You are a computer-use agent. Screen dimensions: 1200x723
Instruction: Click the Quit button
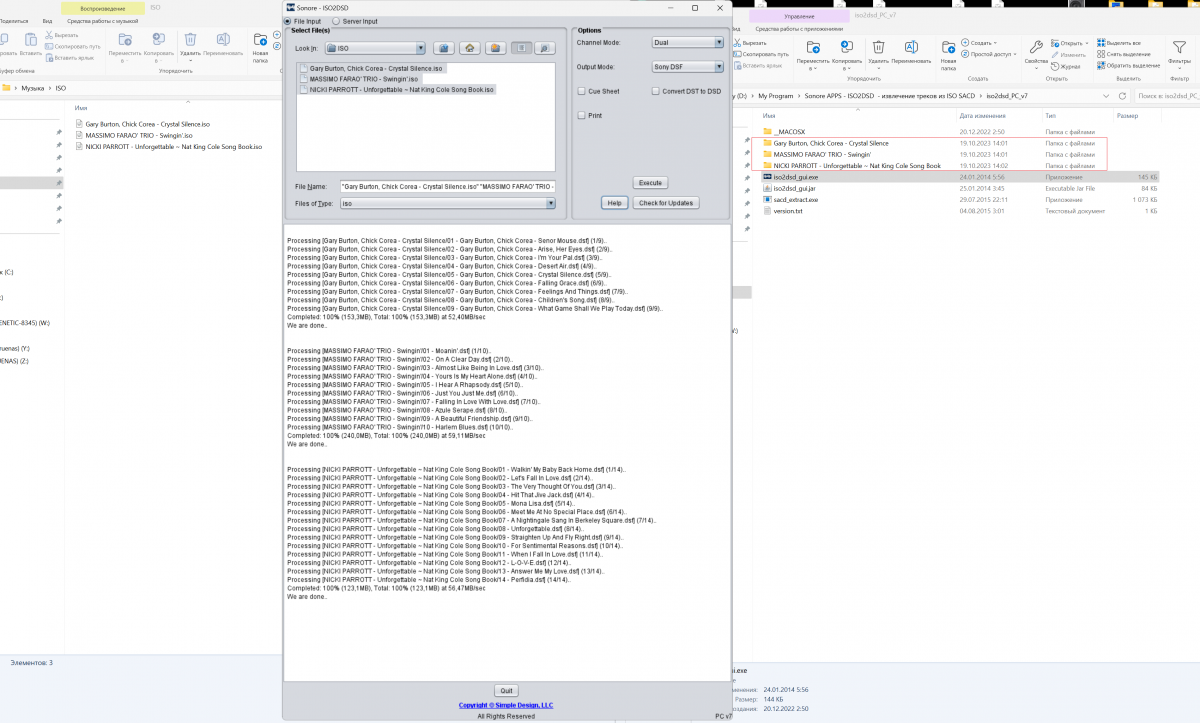[507, 691]
